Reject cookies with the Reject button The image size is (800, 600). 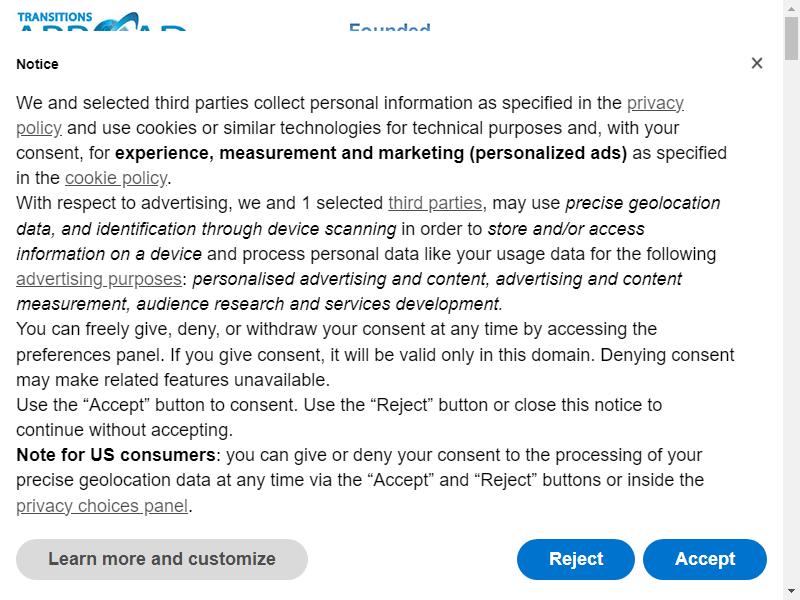click(576, 559)
